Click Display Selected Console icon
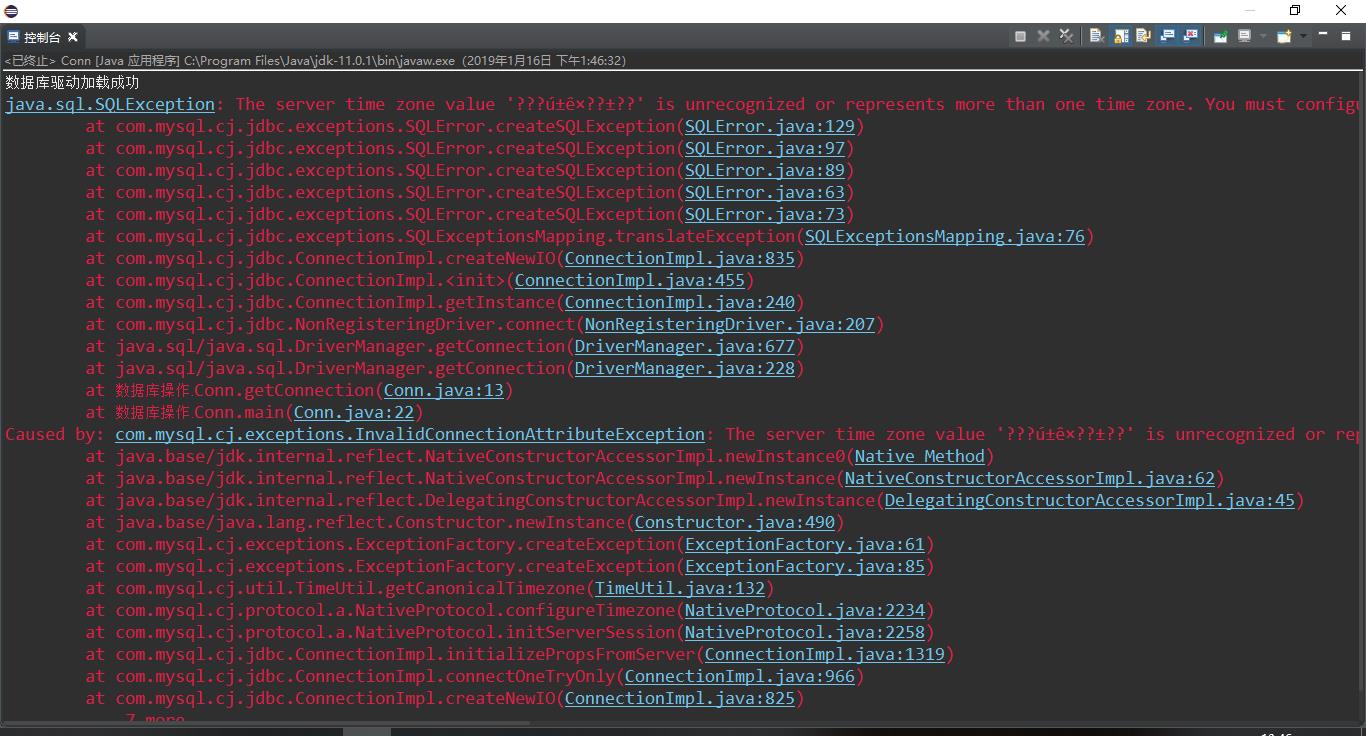 1244,36
